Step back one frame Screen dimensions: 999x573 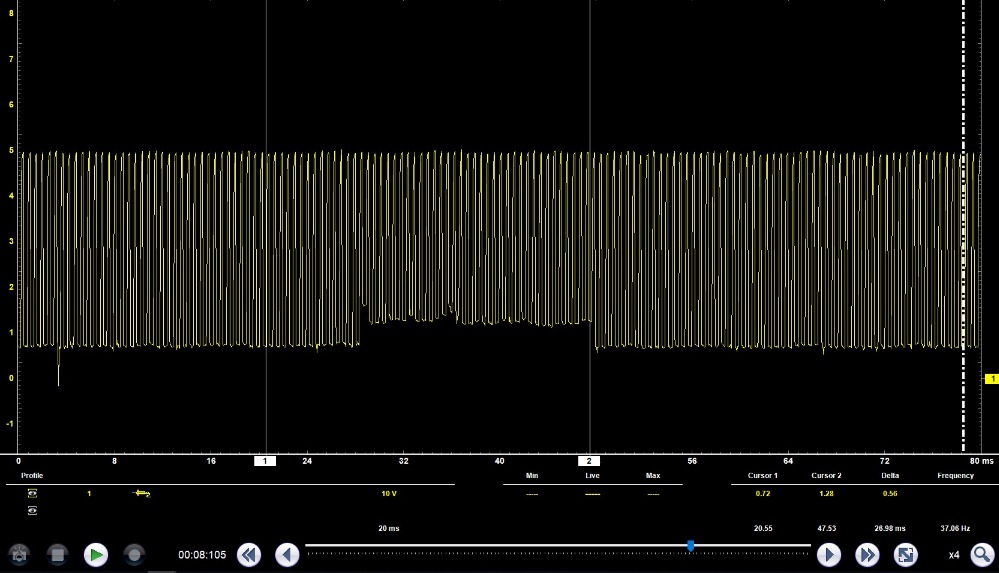coord(287,554)
